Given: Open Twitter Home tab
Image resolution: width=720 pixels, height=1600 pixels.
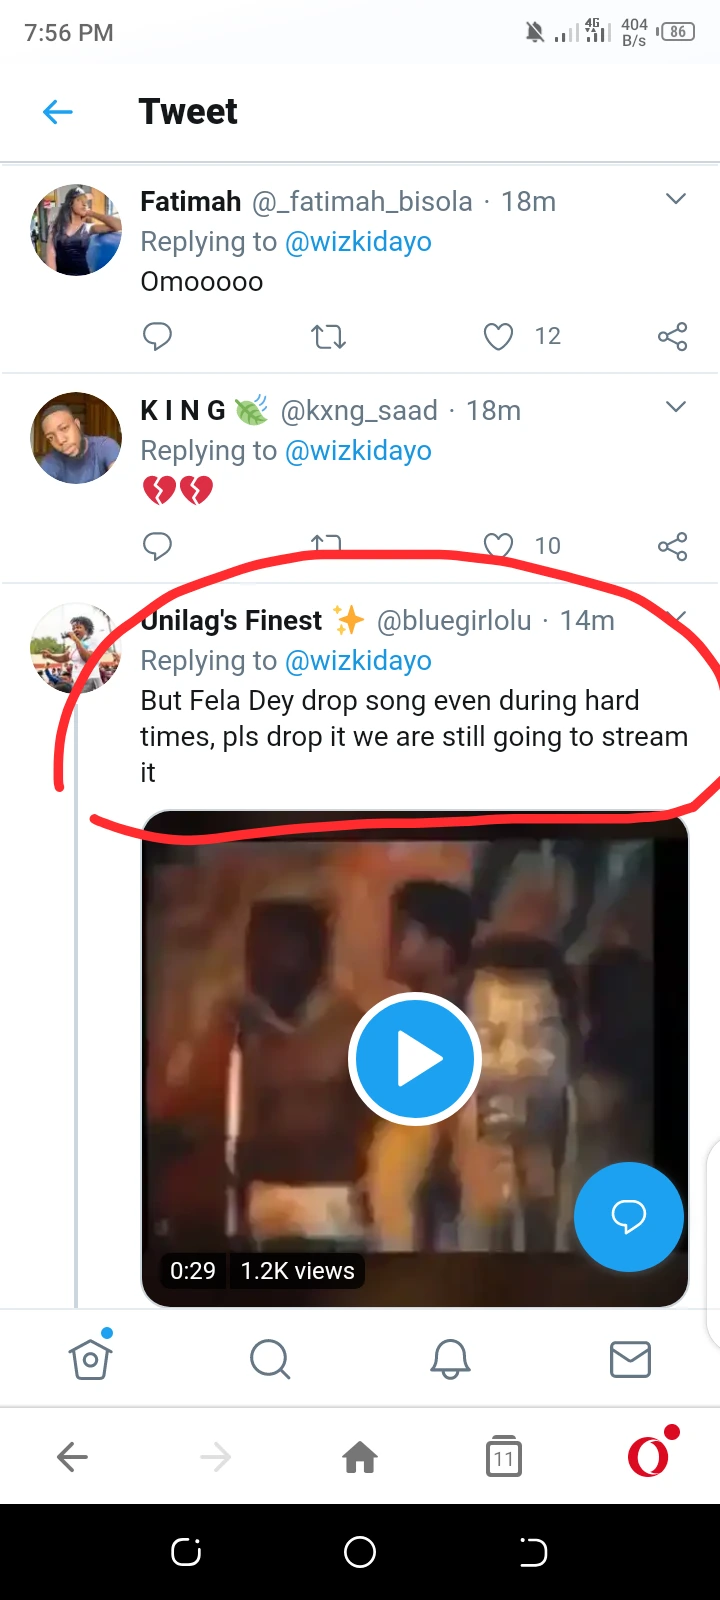Looking at the screenshot, I should [90, 1358].
